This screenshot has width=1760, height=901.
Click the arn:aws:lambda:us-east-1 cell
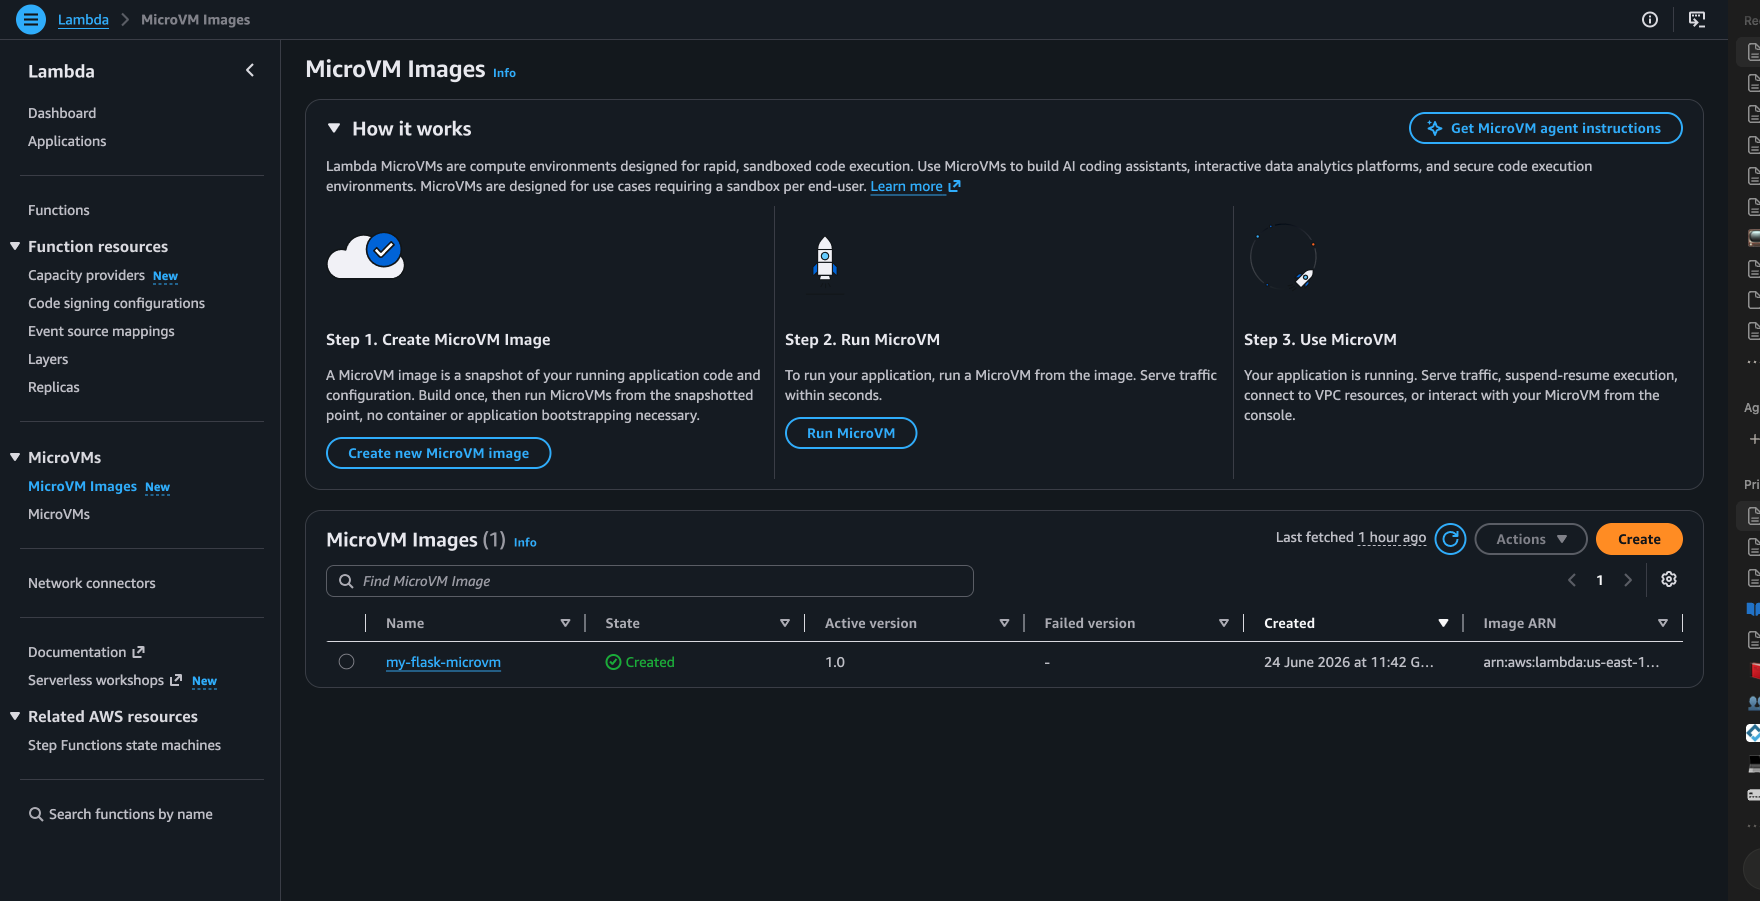pos(1571,662)
